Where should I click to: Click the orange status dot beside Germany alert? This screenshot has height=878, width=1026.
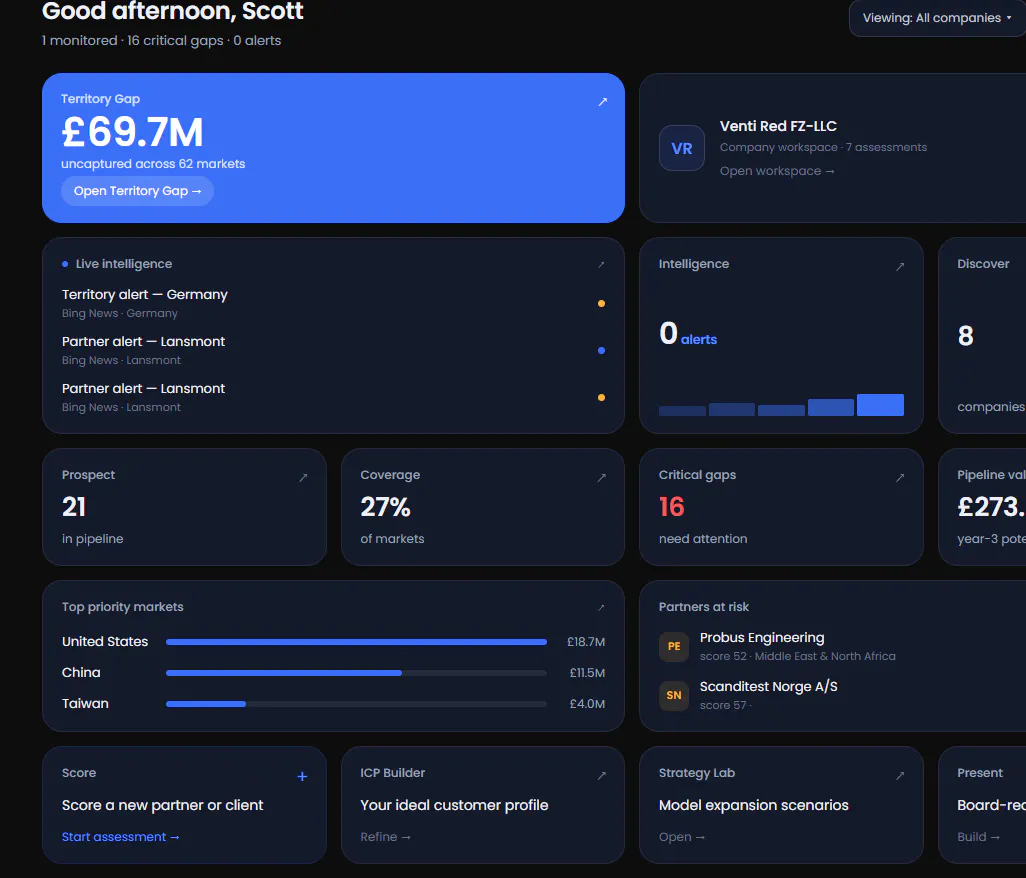[x=601, y=304]
